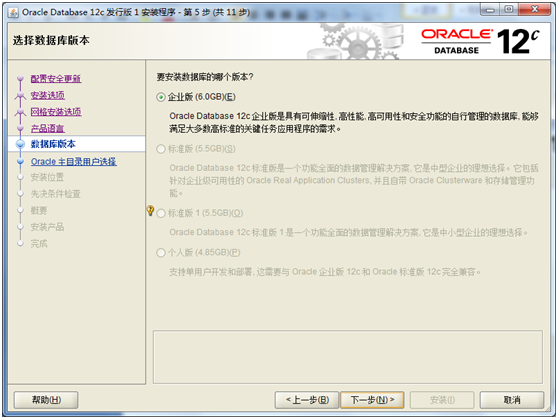The height and width of the screenshot is (419, 558).
Task: Click the 帮助(H) button
Action: pyautogui.click(x=46, y=400)
